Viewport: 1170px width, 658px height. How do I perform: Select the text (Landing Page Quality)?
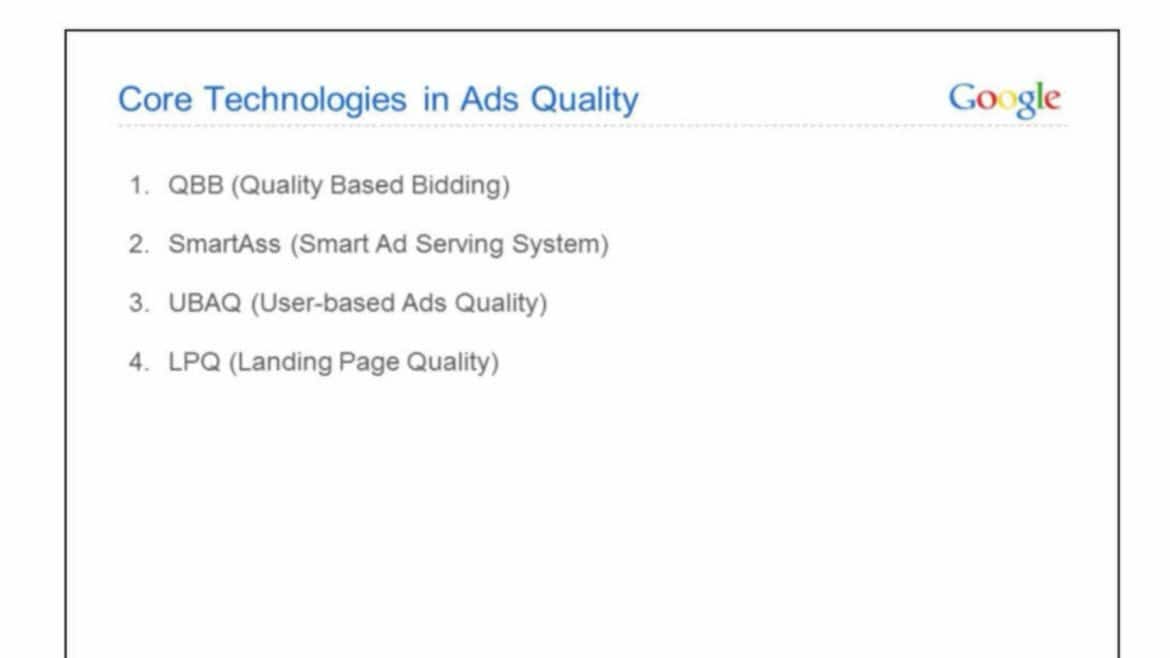point(364,363)
